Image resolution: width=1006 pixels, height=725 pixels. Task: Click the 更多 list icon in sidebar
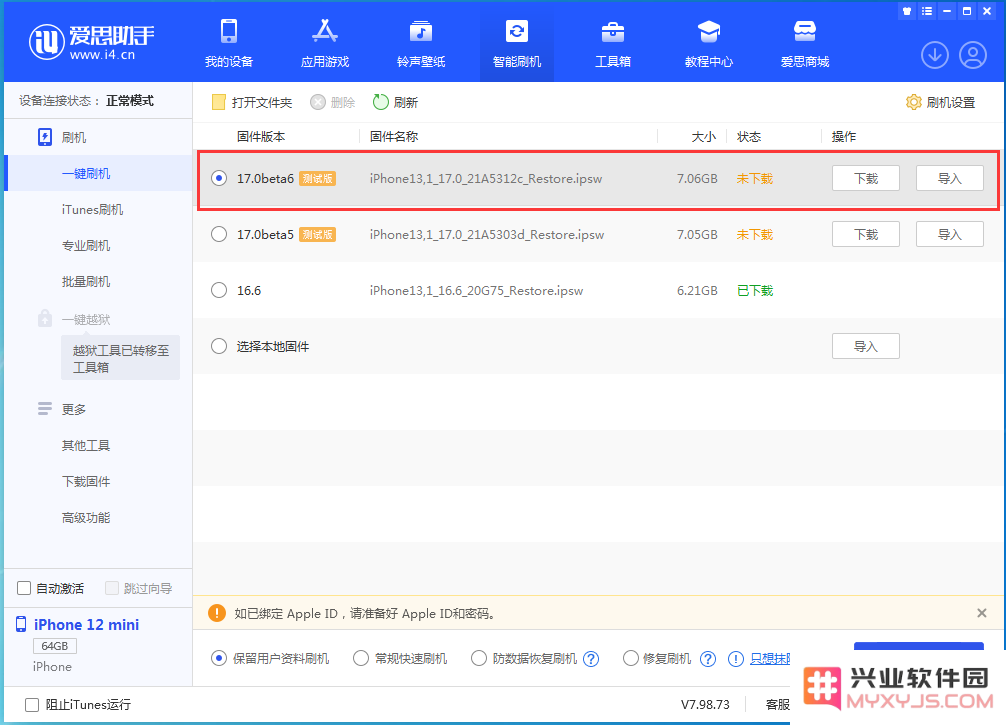(45, 409)
